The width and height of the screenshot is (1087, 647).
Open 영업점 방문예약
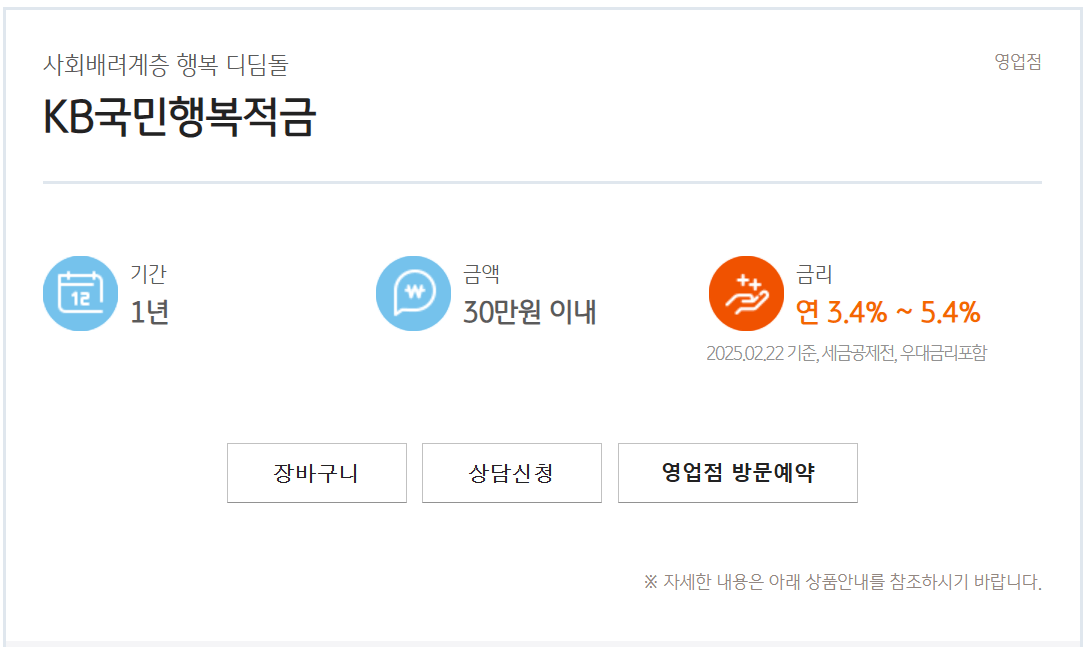pyautogui.click(x=737, y=472)
